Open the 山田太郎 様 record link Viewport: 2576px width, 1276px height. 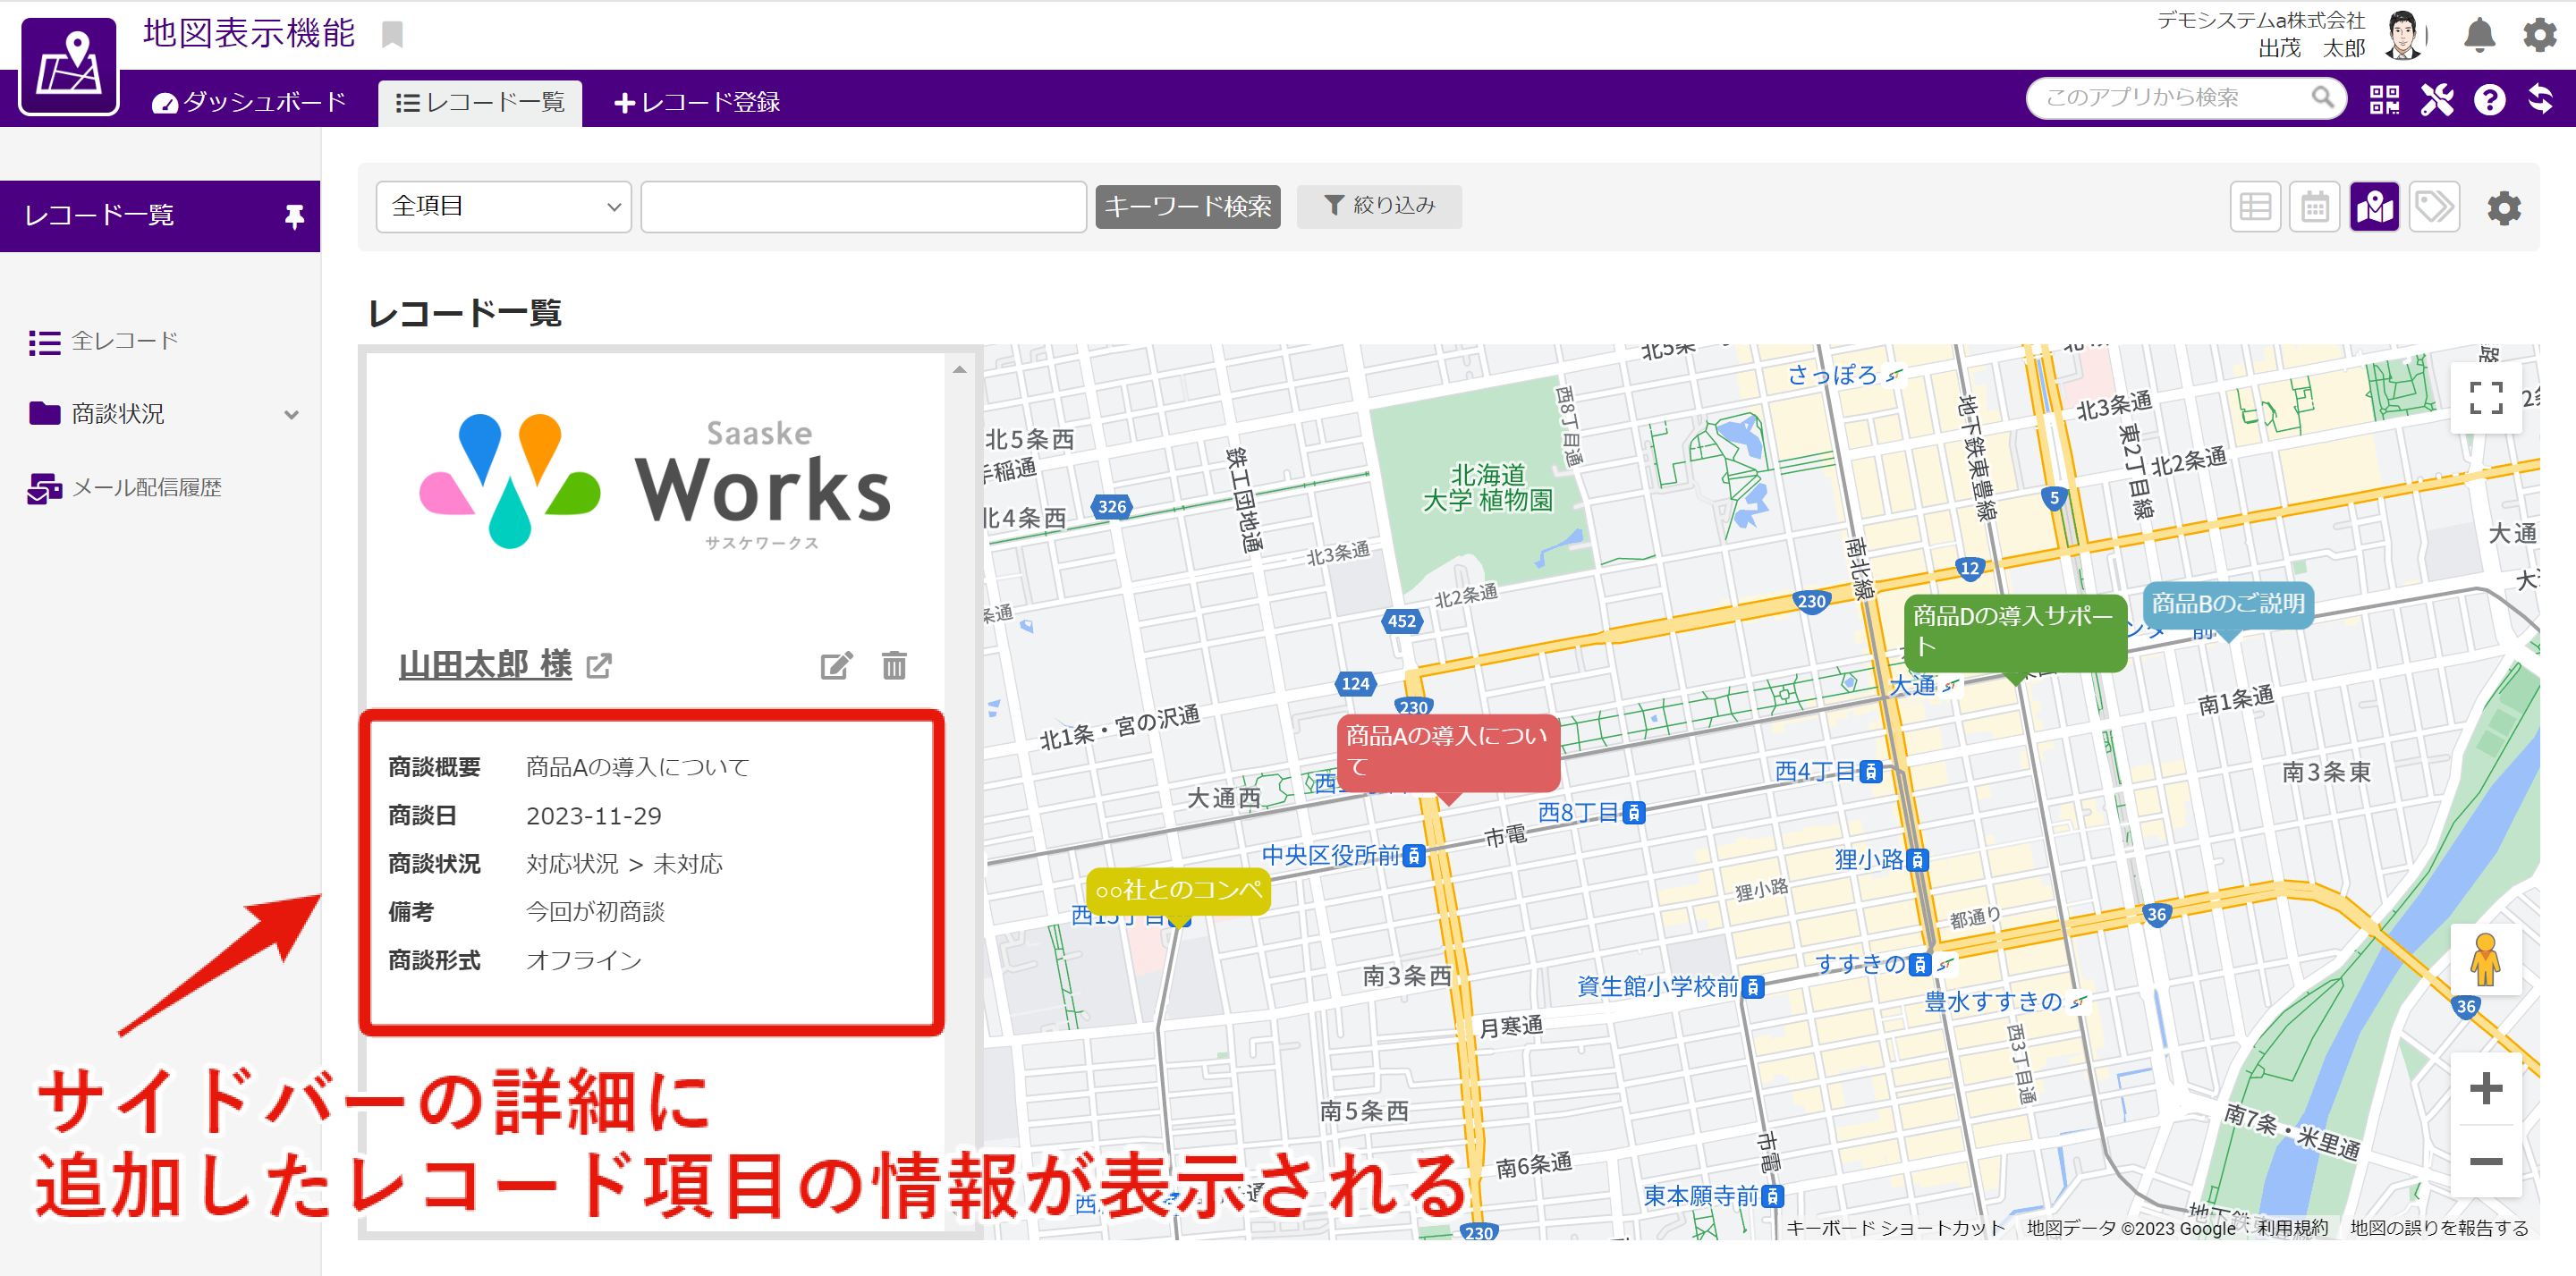tap(485, 664)
